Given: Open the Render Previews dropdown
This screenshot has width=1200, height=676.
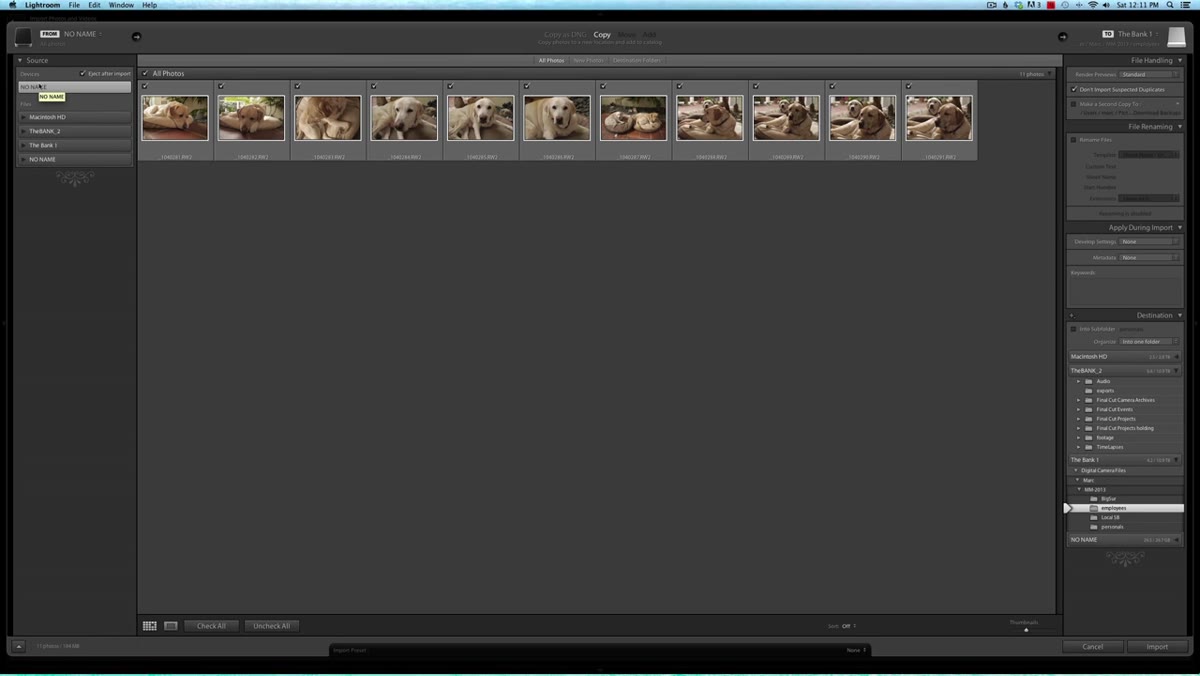Looking at the screenshot, I should coord(1149,74).
